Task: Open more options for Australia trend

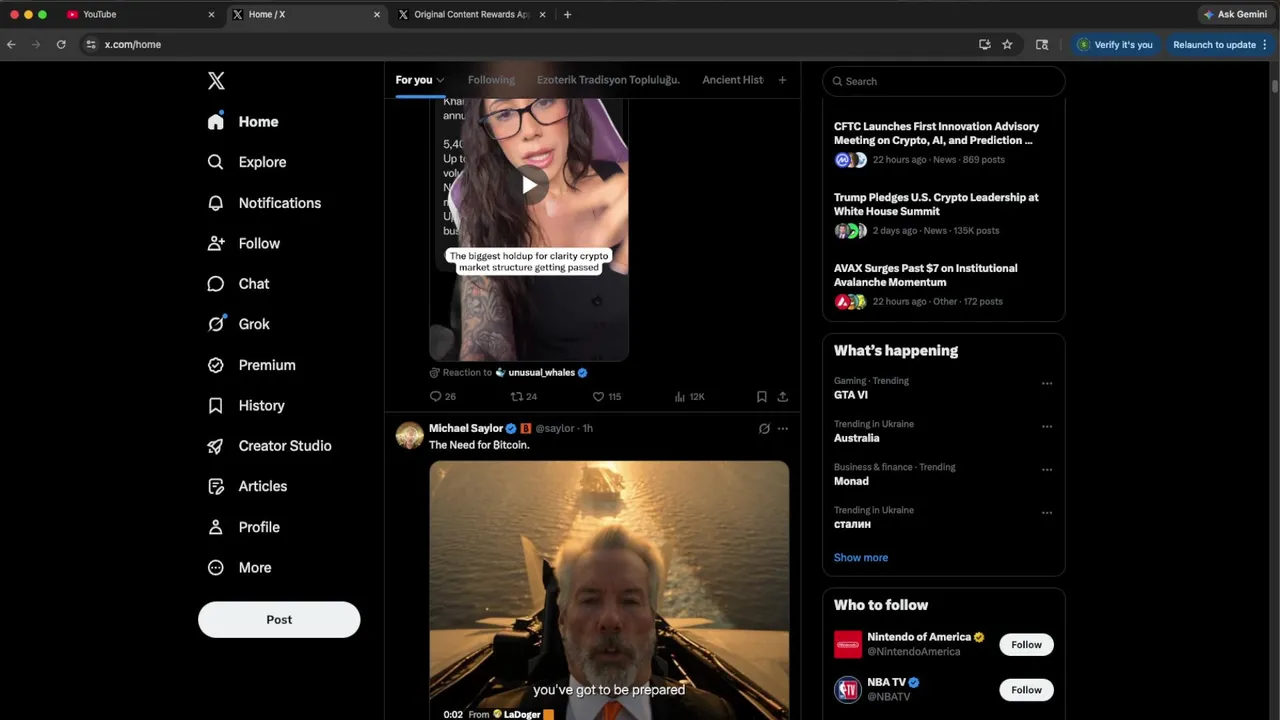Action: pyautogui.click(x=1047, y=426)
